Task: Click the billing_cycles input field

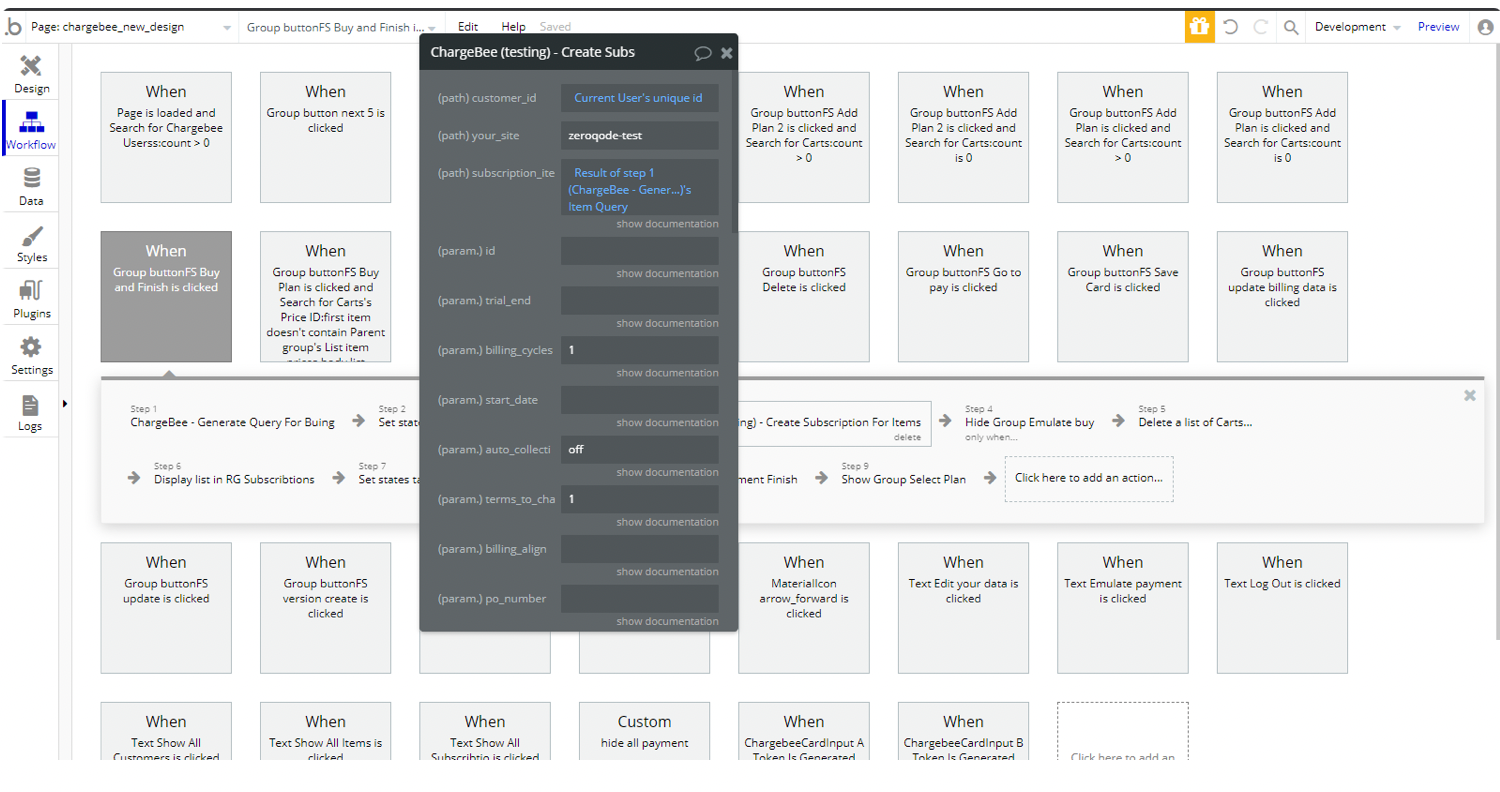Action: (x=639, y=350)
